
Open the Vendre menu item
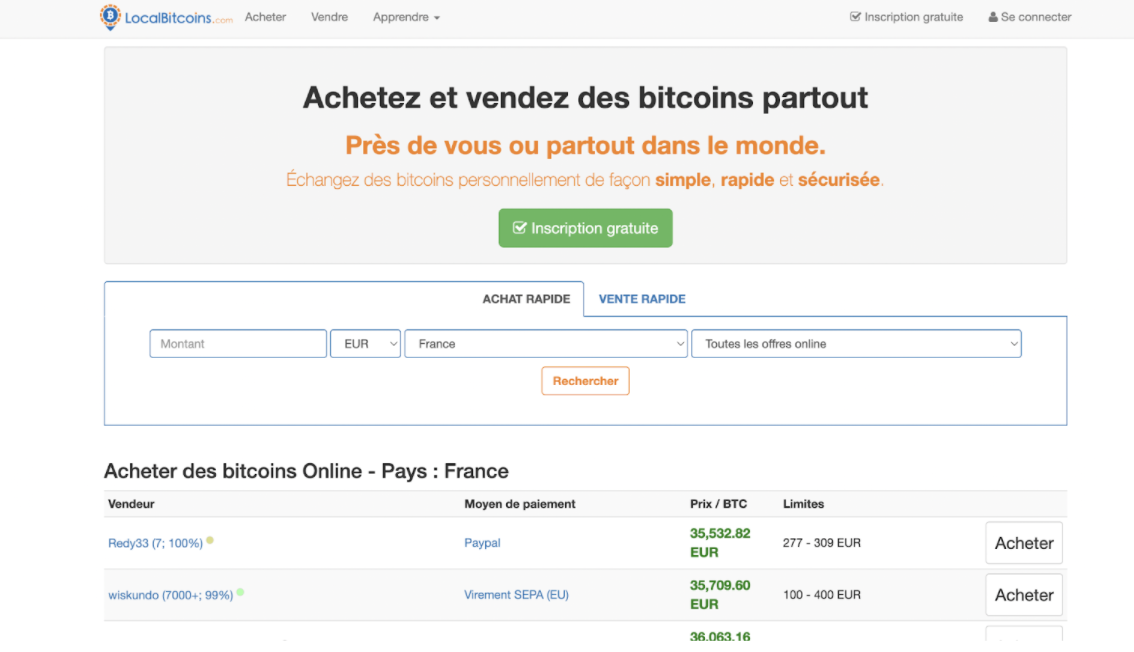click(329, 17)
